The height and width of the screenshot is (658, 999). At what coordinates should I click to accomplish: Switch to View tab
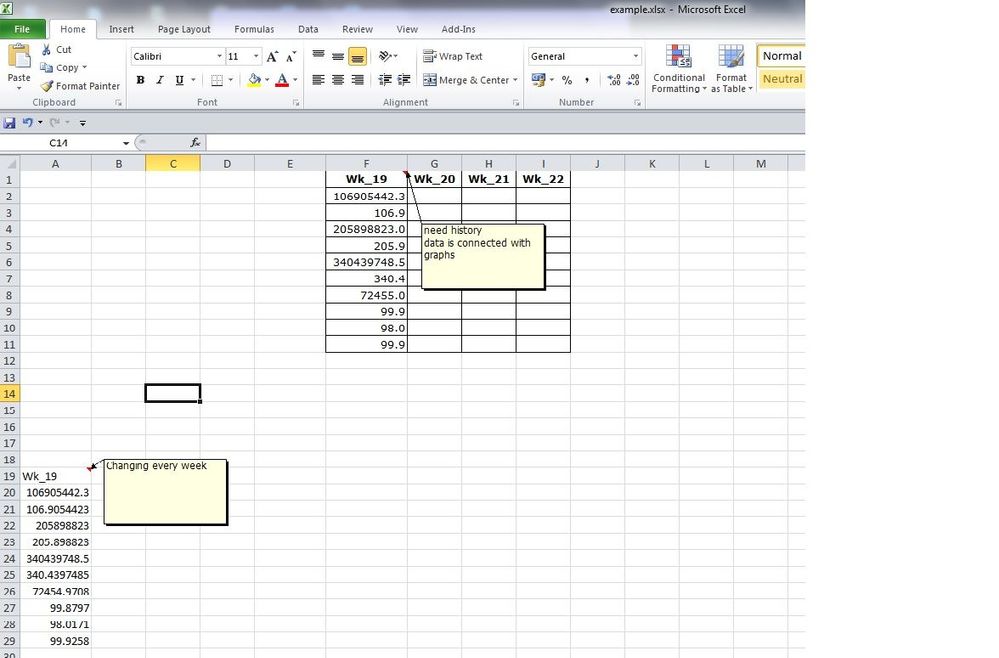coord(406,29)
